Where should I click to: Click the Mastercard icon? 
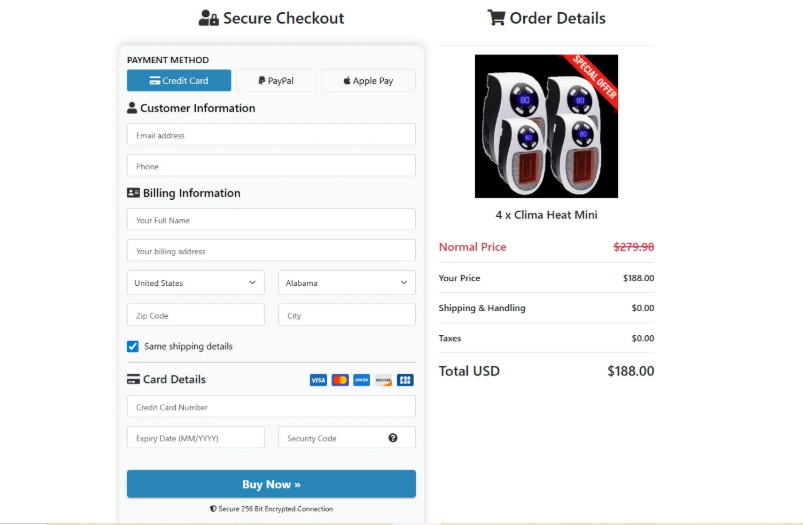(340, 380)
